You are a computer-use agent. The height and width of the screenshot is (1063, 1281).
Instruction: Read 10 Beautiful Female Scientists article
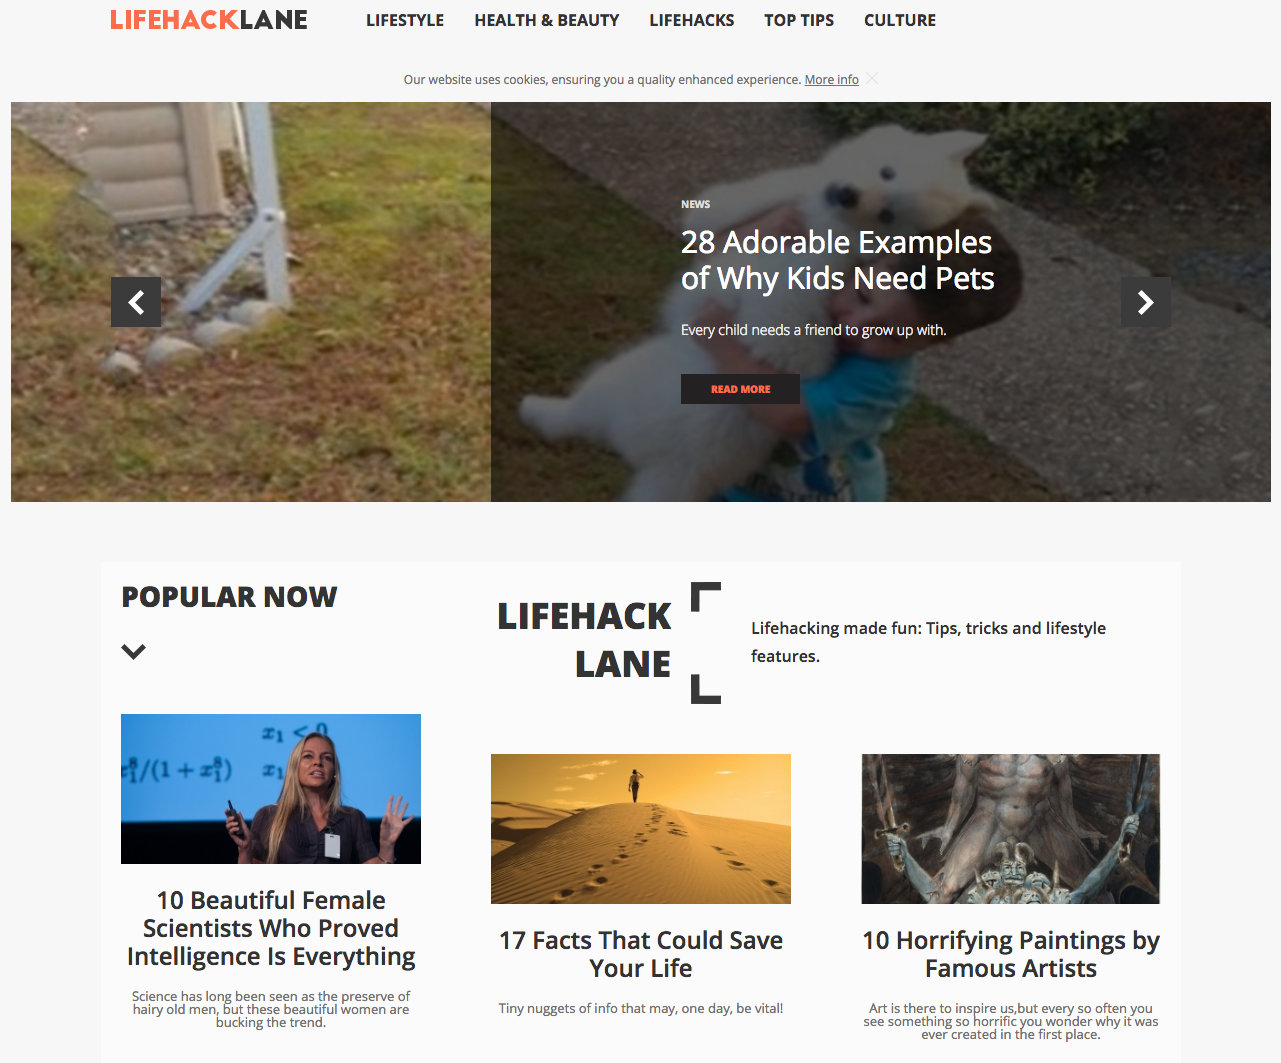point(271,928)
